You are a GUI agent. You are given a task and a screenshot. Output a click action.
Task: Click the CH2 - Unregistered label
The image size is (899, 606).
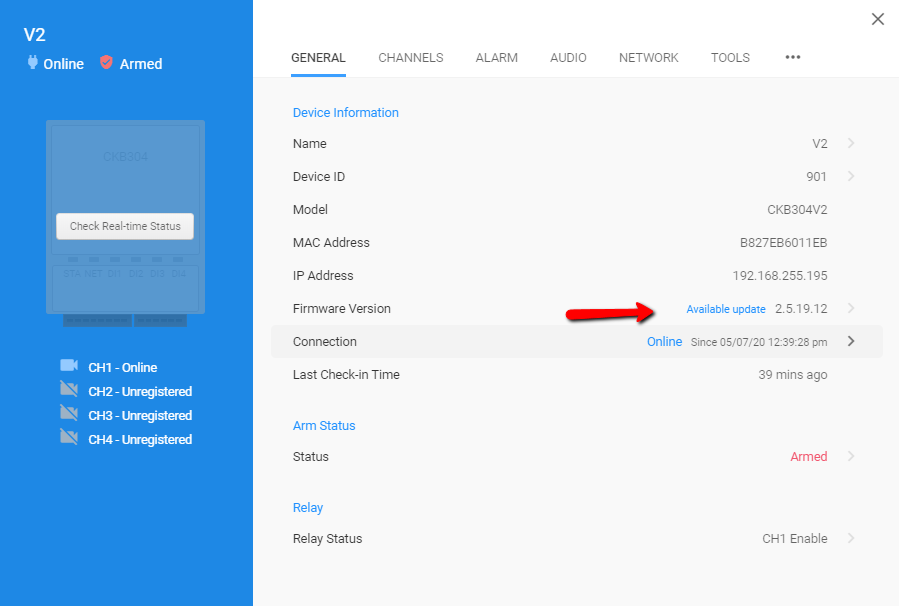(x=140, y=392)
